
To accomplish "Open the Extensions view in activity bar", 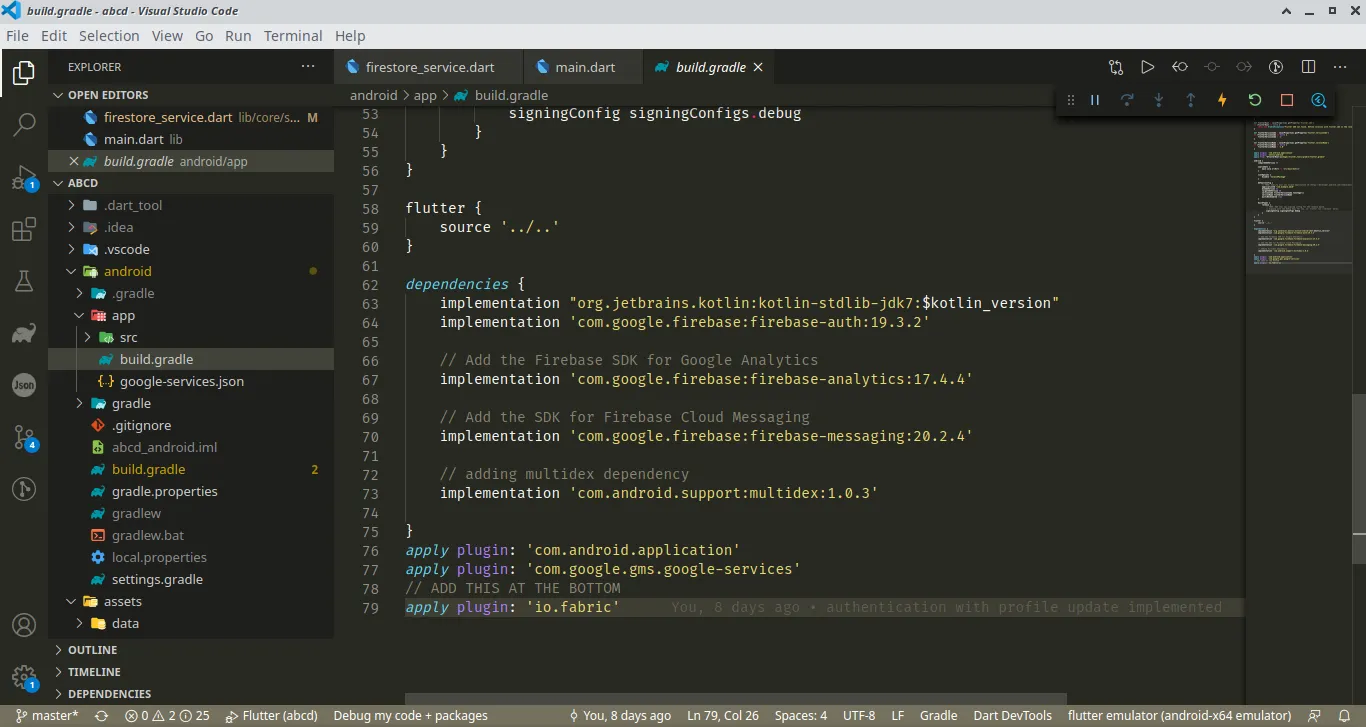I will (23, 230).
